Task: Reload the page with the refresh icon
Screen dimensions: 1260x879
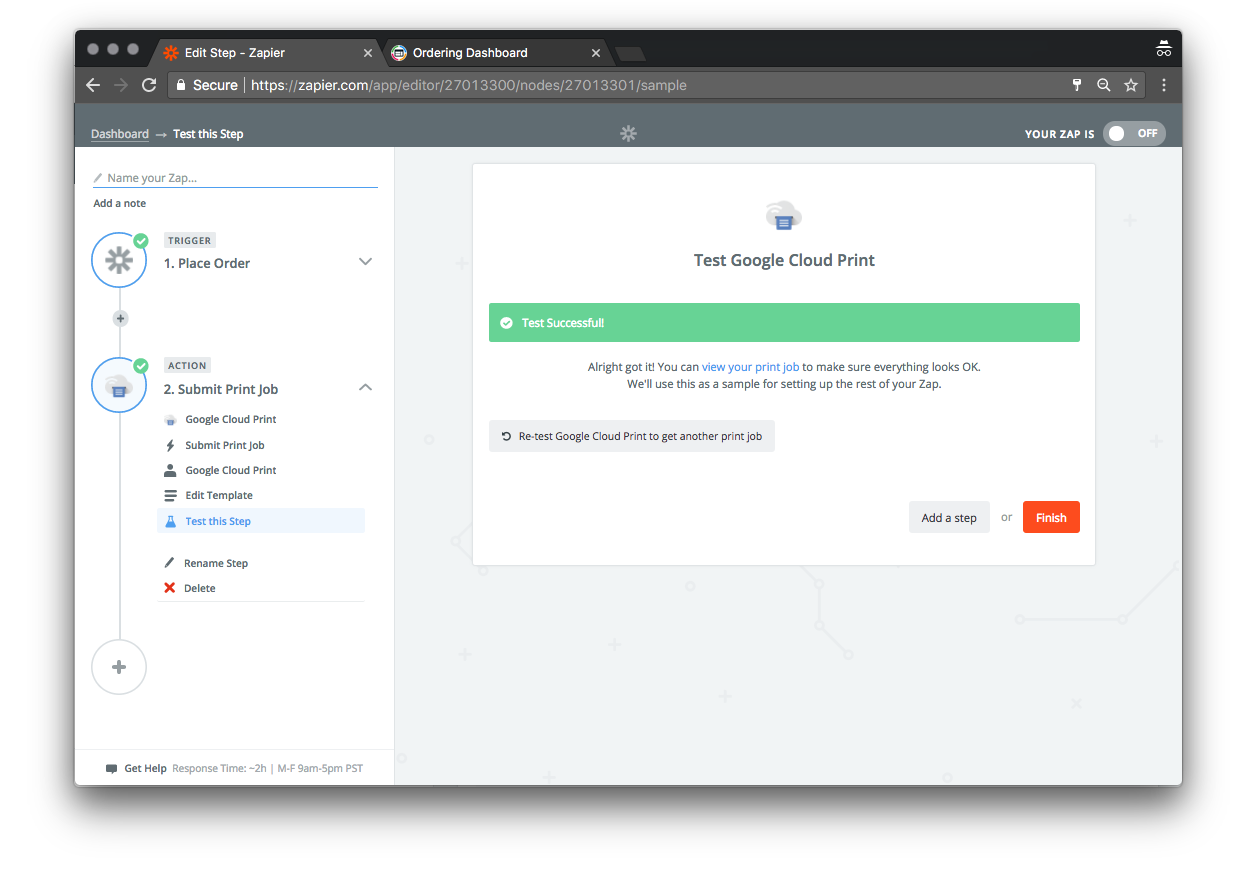Action: [149, 85]
